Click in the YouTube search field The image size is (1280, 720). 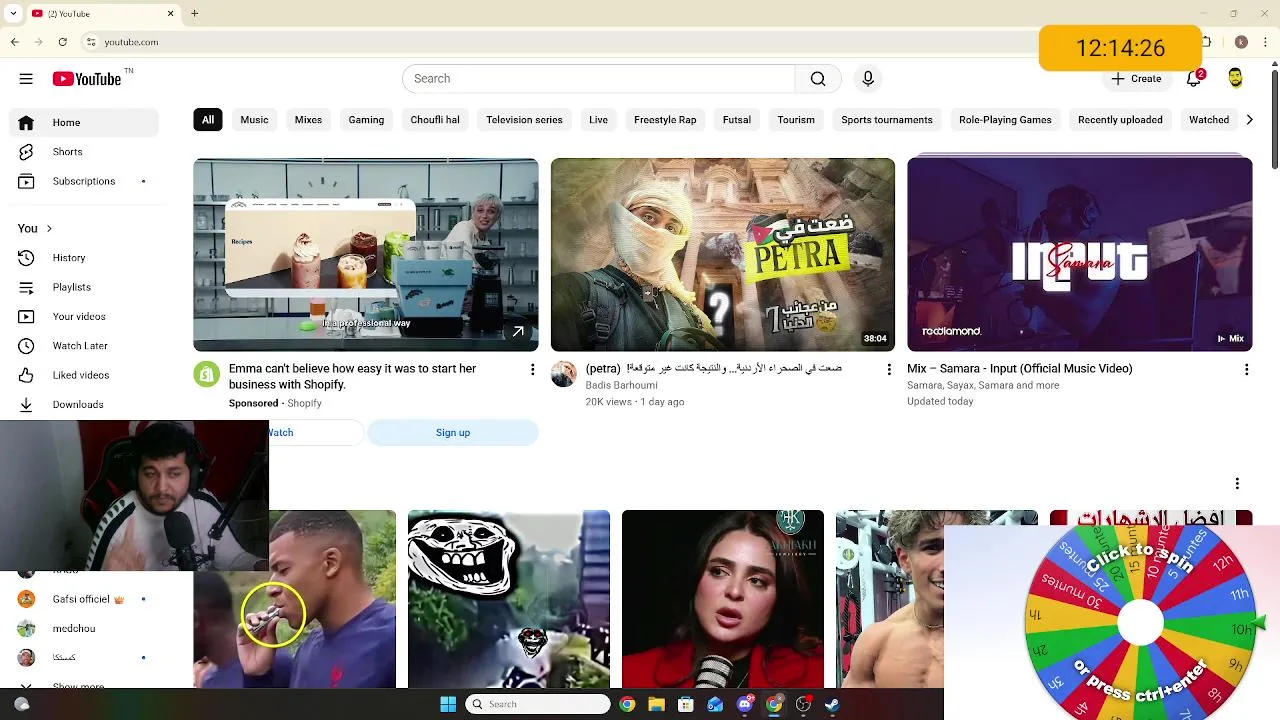click(598, 79)
